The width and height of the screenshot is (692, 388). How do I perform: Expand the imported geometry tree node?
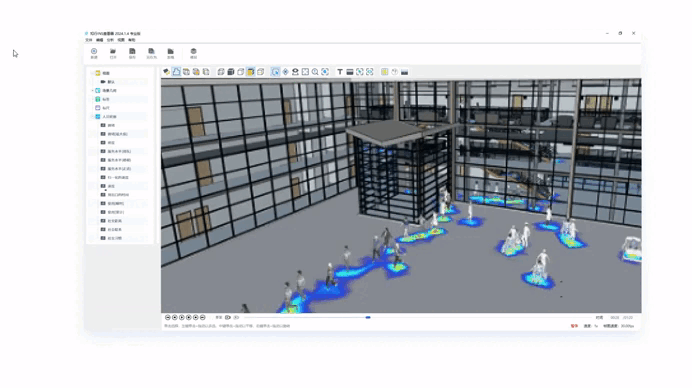click(93, 90)
